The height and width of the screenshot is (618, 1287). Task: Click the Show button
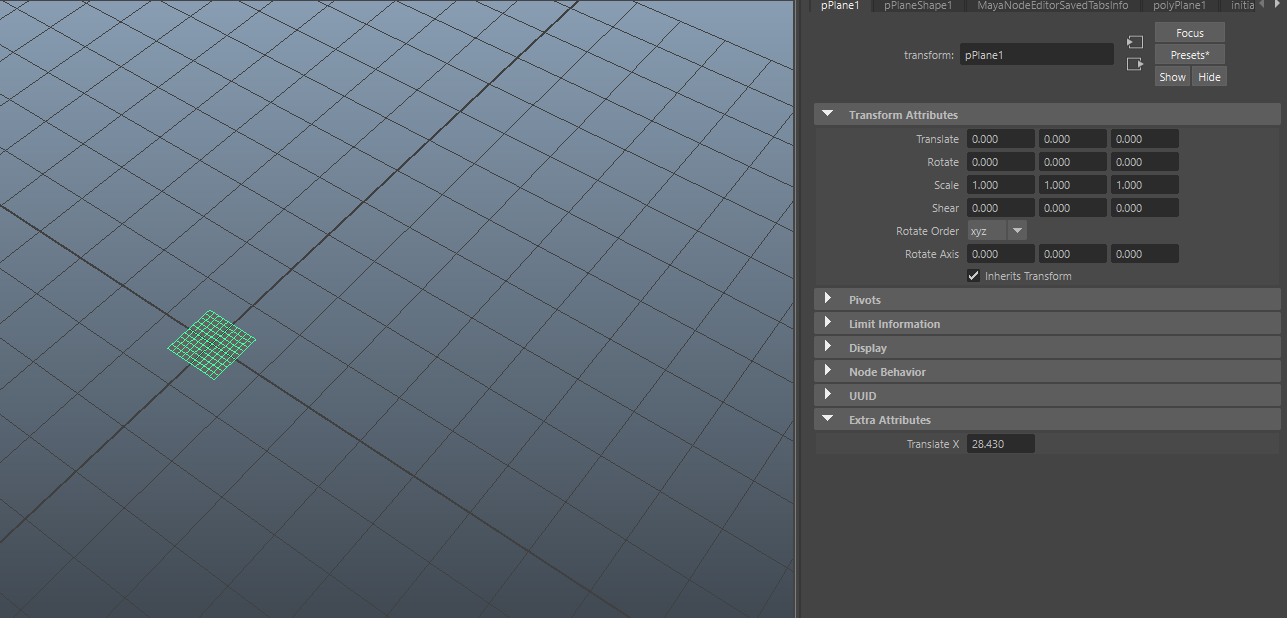coord(1173,77)
